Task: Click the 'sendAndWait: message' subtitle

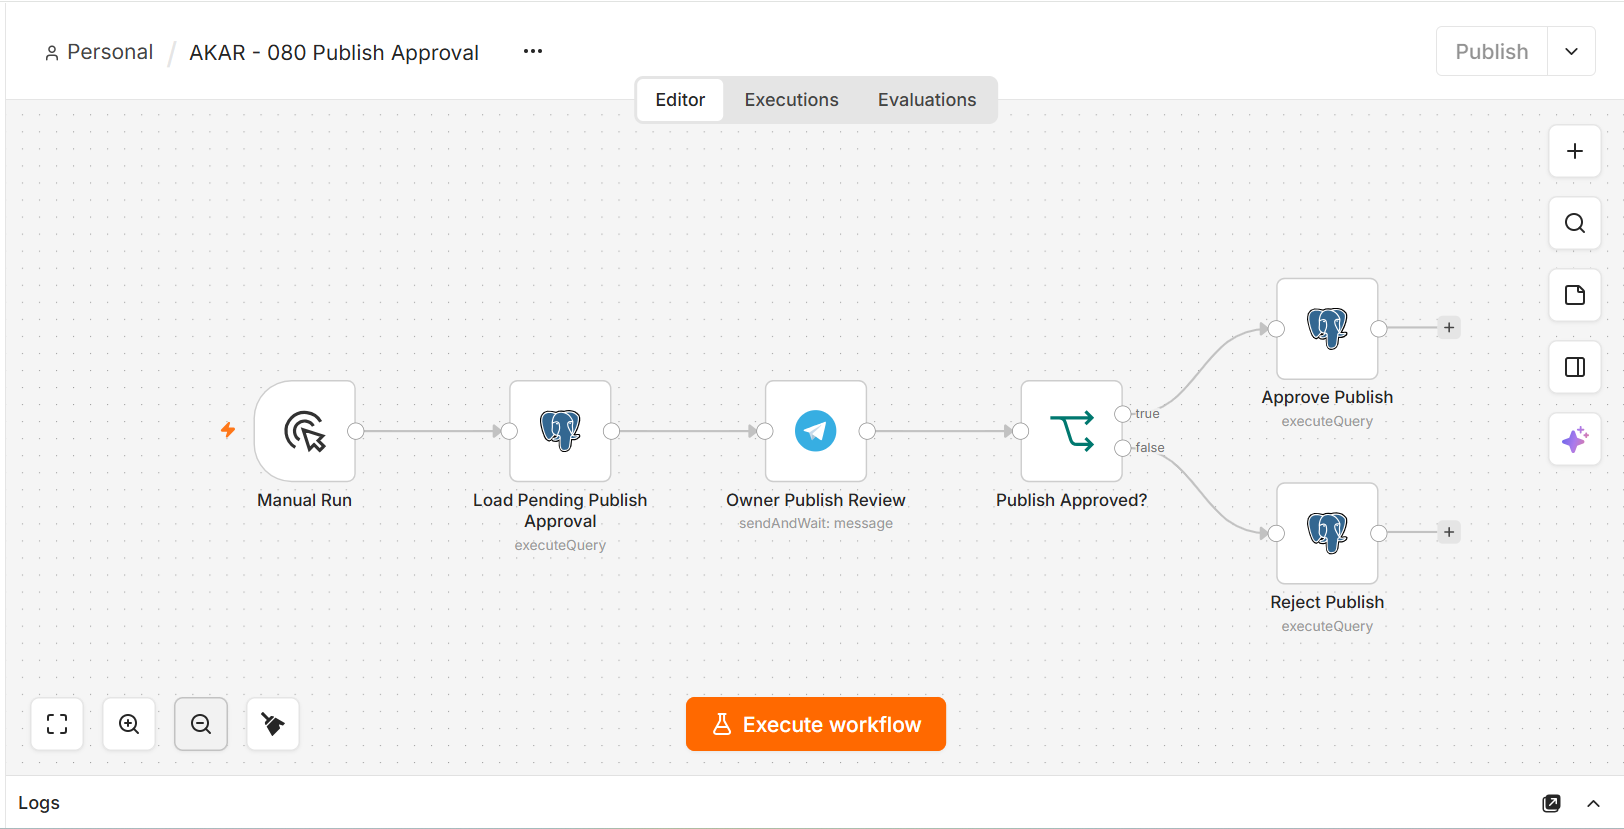Action: 816,523
